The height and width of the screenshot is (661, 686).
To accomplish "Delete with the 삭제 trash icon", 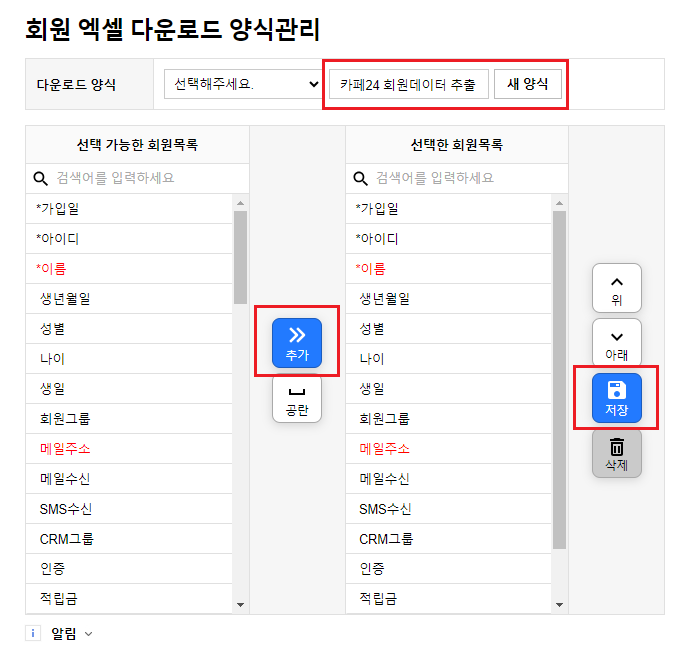I will point(616,453).
